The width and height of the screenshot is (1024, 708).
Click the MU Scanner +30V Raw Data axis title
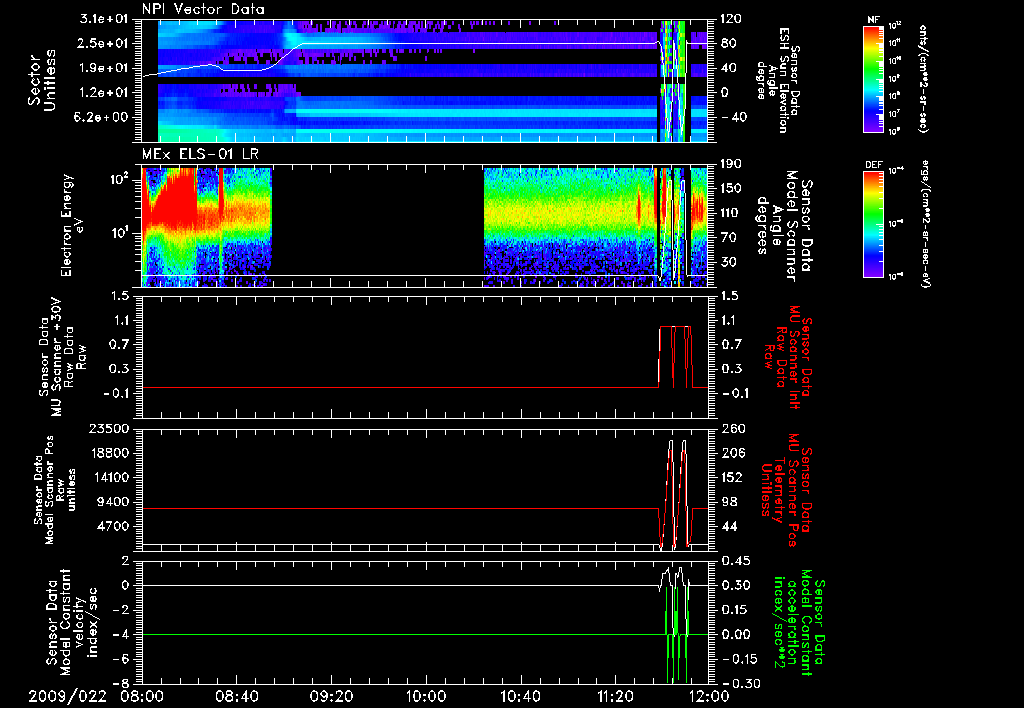coord(63,357)
